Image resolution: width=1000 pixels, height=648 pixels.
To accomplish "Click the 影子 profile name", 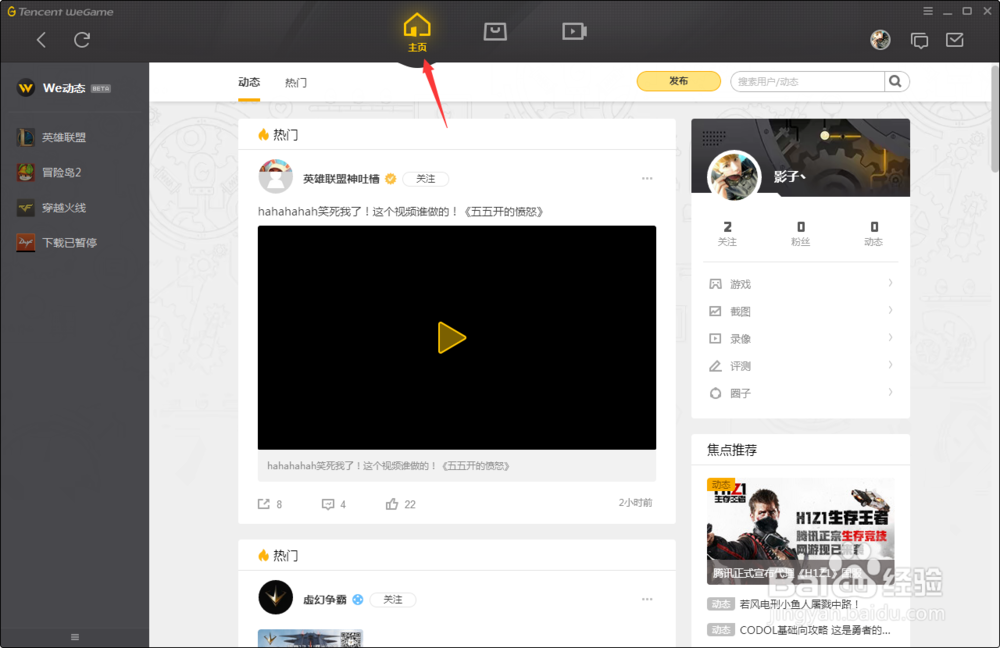I will 790,177.
